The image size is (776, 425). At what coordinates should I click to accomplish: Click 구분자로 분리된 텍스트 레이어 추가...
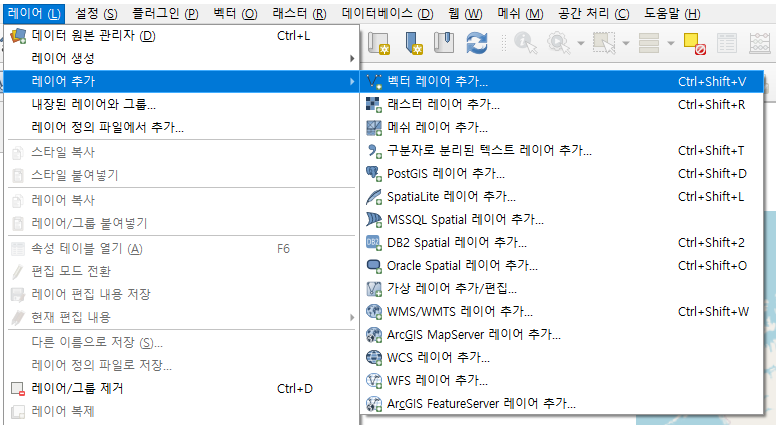pos(562,150)
